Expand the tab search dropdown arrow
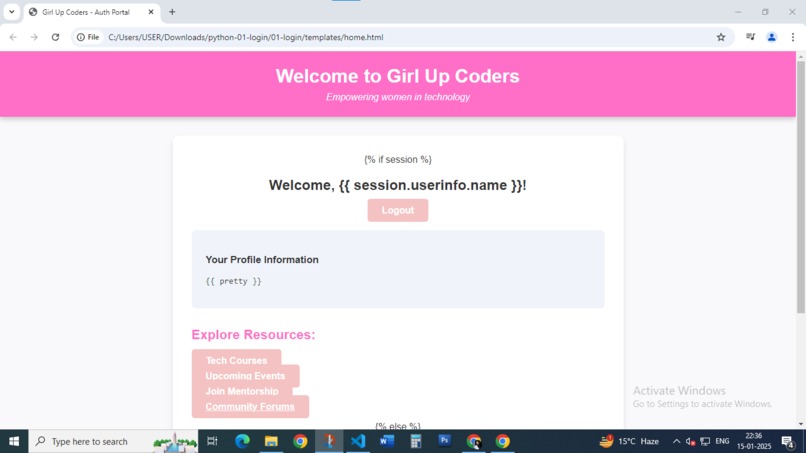The height and width of the screenshot is (453, 806). [11, 12]
